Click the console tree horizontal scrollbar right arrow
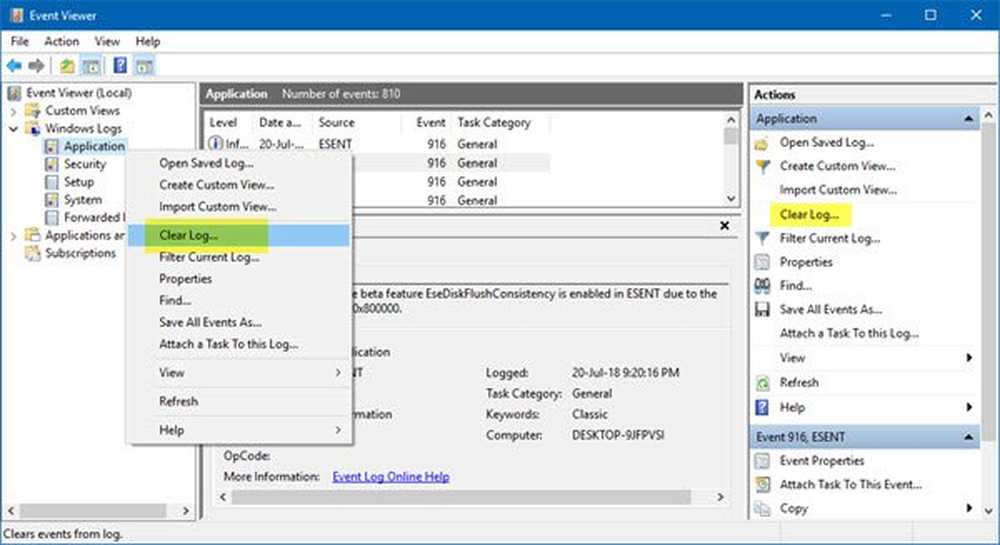Screen dimensions: 1000x545 (186, 511)
